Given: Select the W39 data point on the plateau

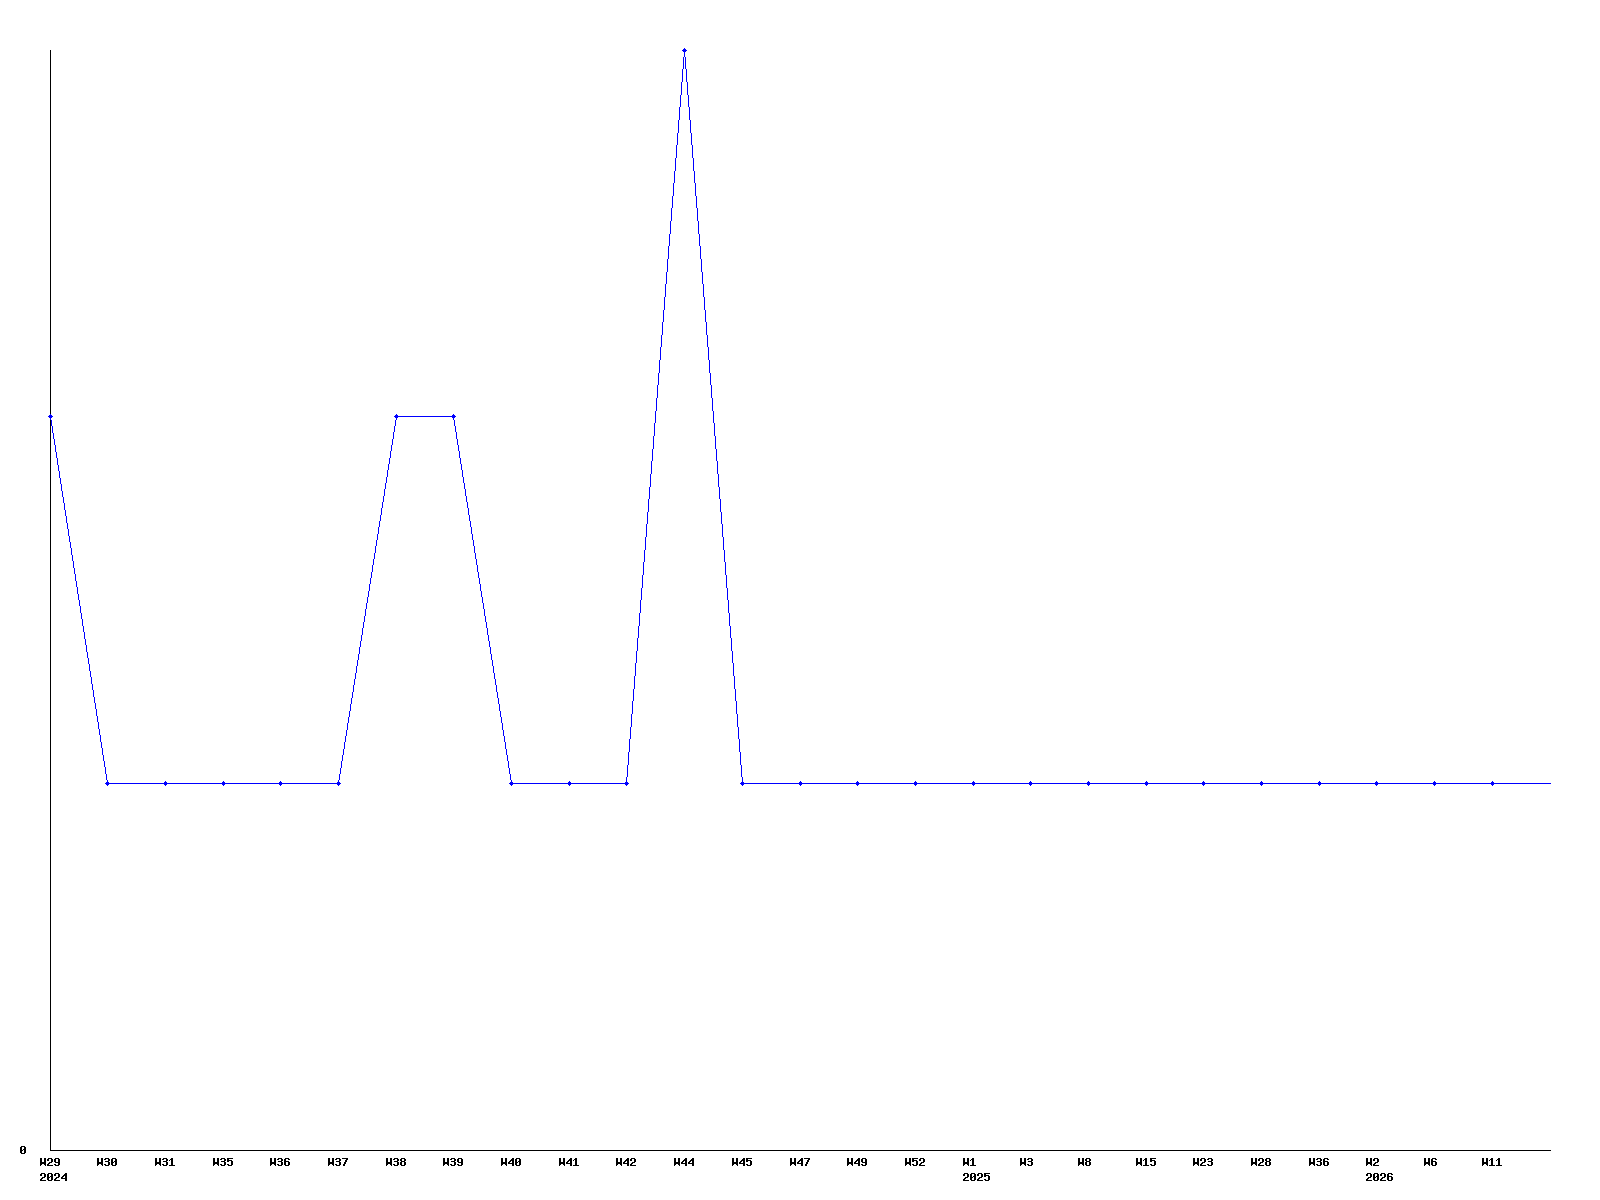Looking at the screenshot, I should [x=454, y=416].
